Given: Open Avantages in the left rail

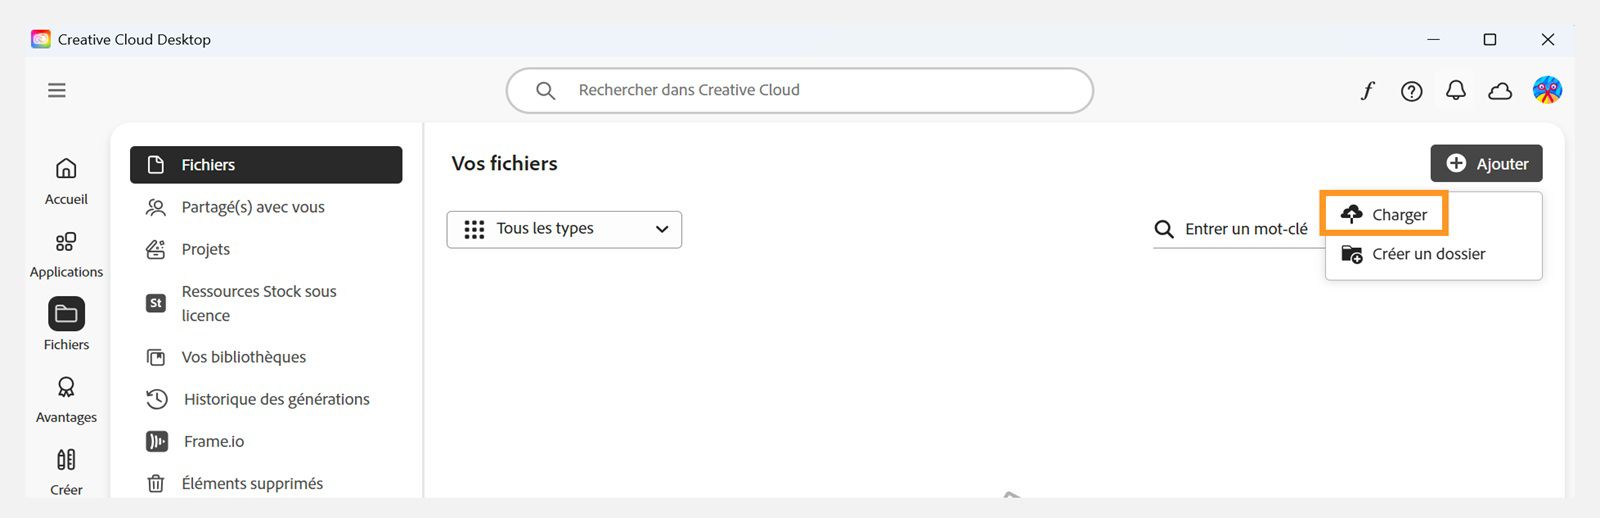Looking at the screenshot, I should pyautogui.click(x=66, y=399).
